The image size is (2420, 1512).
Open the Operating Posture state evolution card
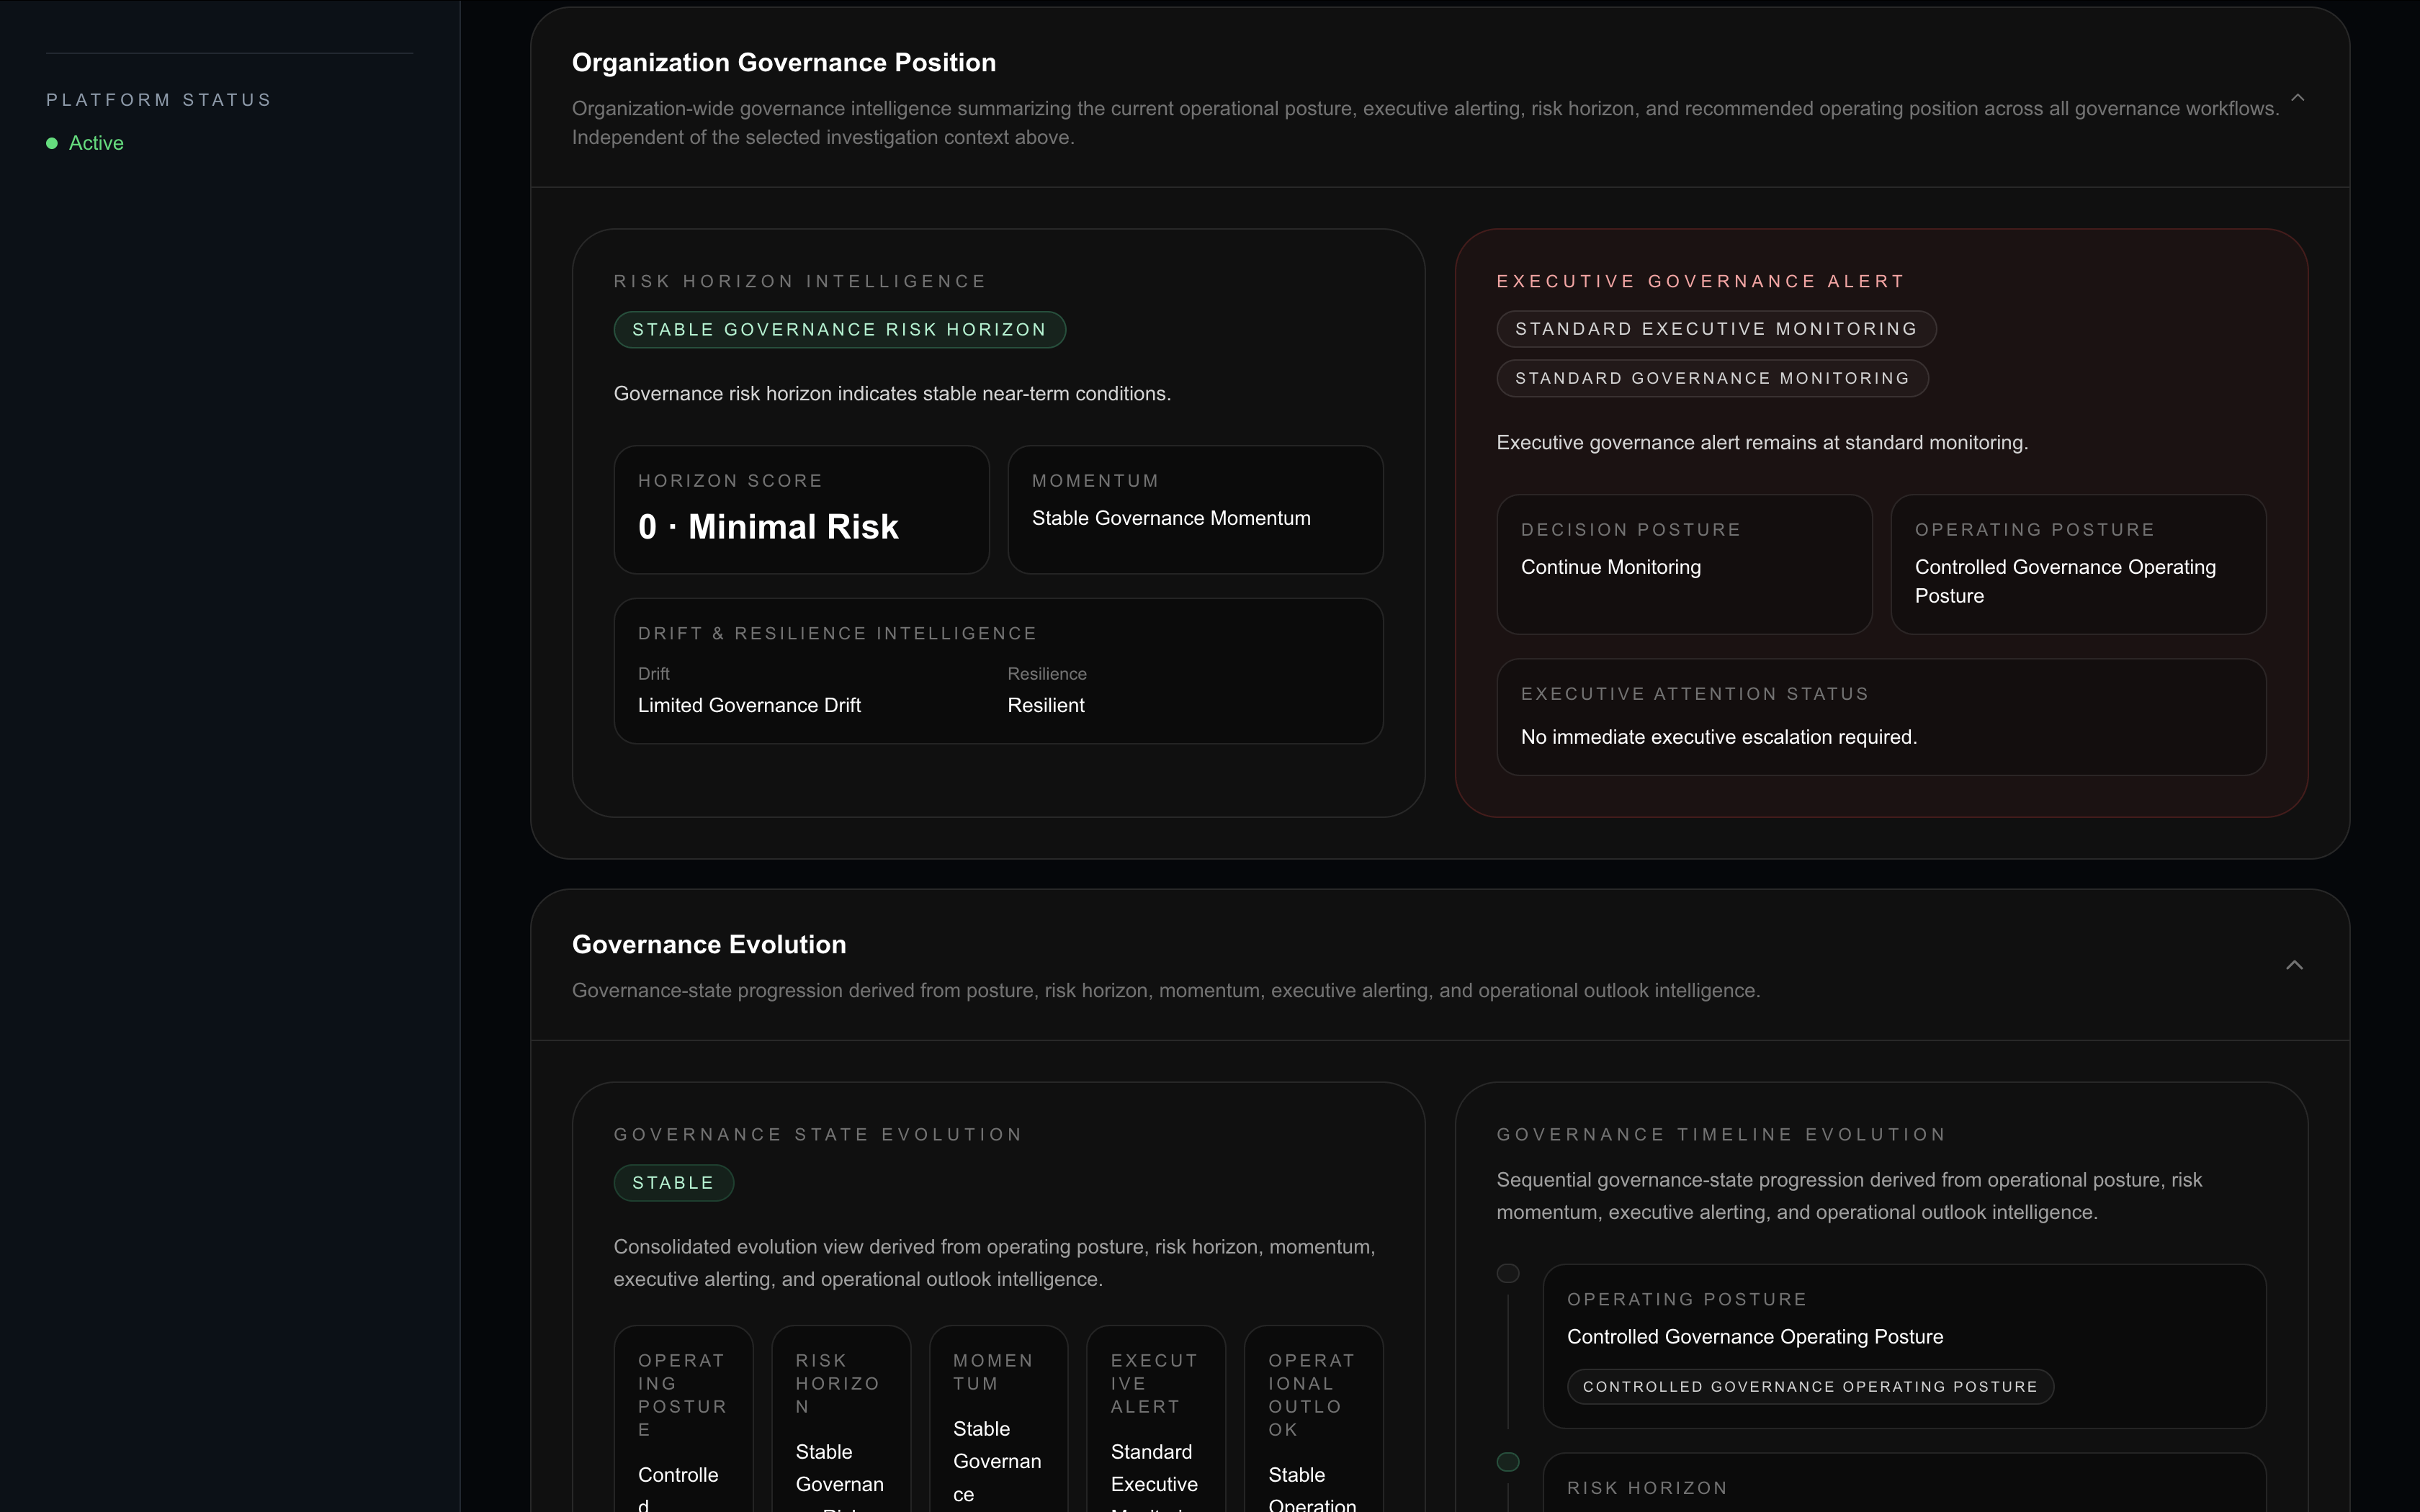pyautogui.click(x=683, y=1420)
